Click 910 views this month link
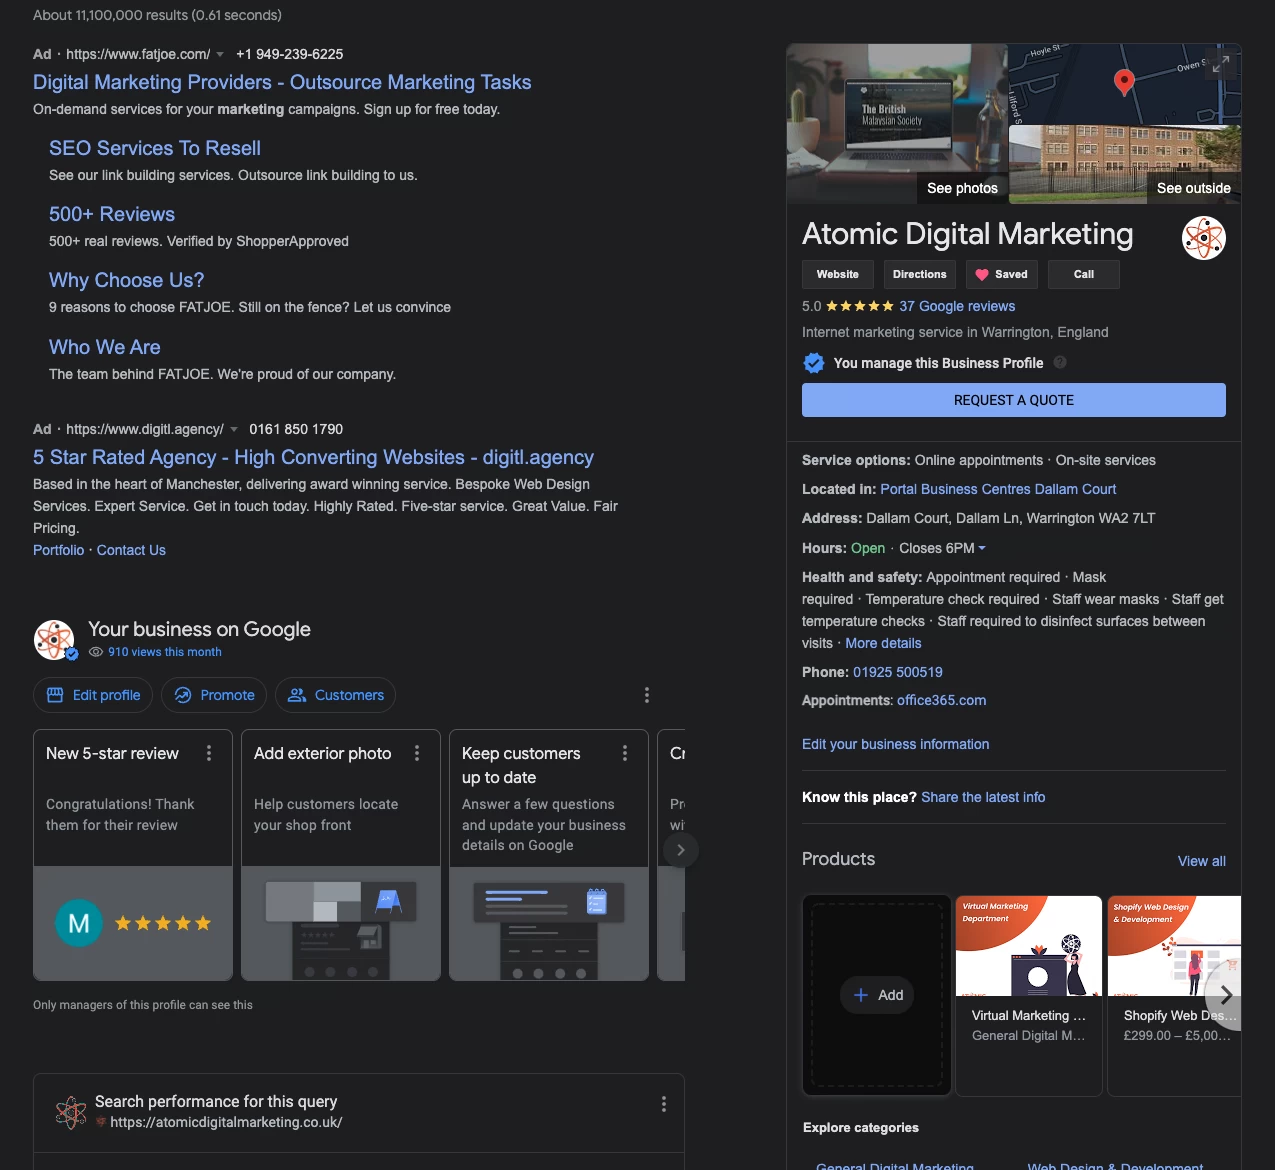This screenshot has width=1275, height=1170. click(x=165, y=652)
